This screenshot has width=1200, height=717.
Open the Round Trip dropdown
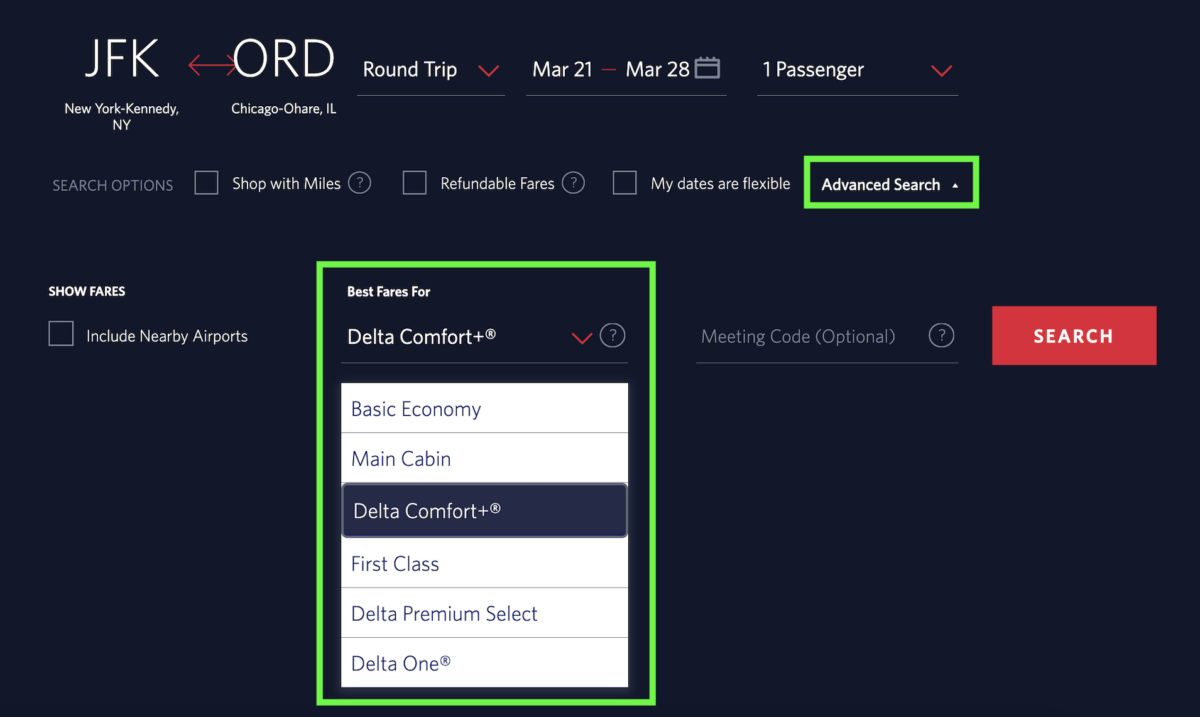tap(489, 71)
